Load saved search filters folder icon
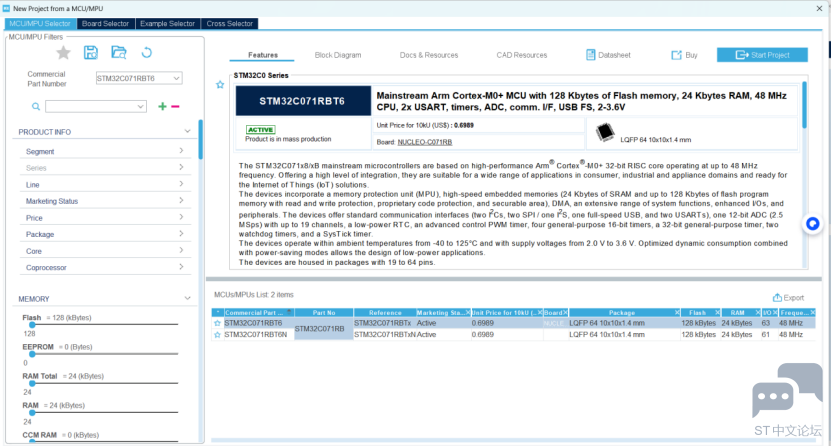831x446 pixels. 119,52
